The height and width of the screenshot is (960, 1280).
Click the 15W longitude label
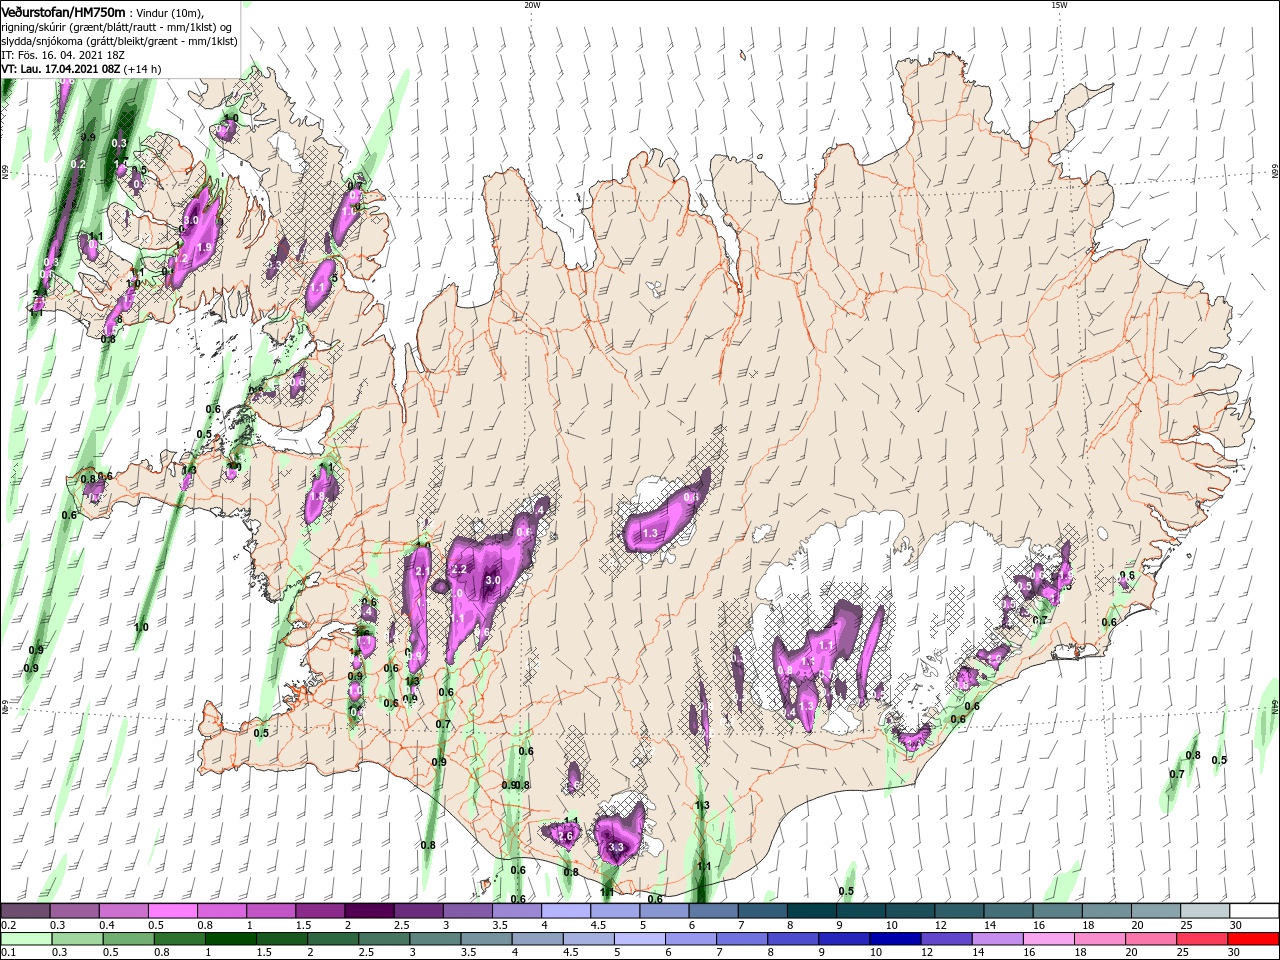tap(1058, 5)
